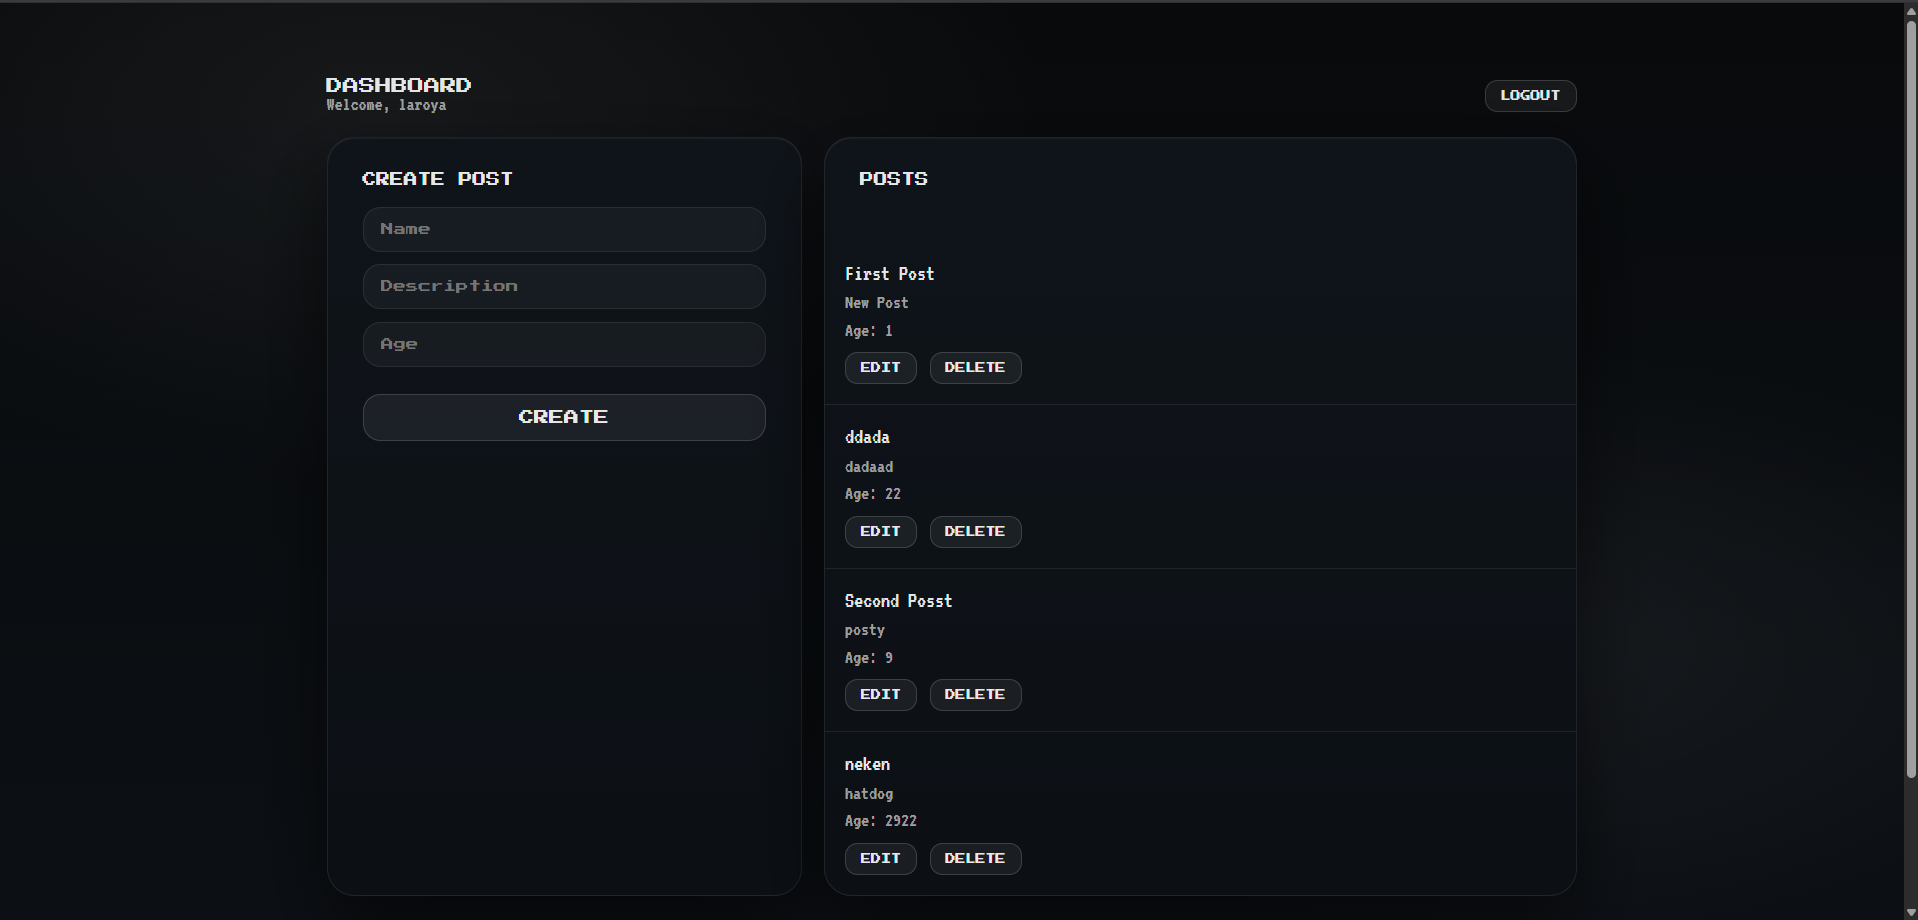This screenshot has width=1918, height=920.
Task: Click the Logout button
Action: point(1530,96)
